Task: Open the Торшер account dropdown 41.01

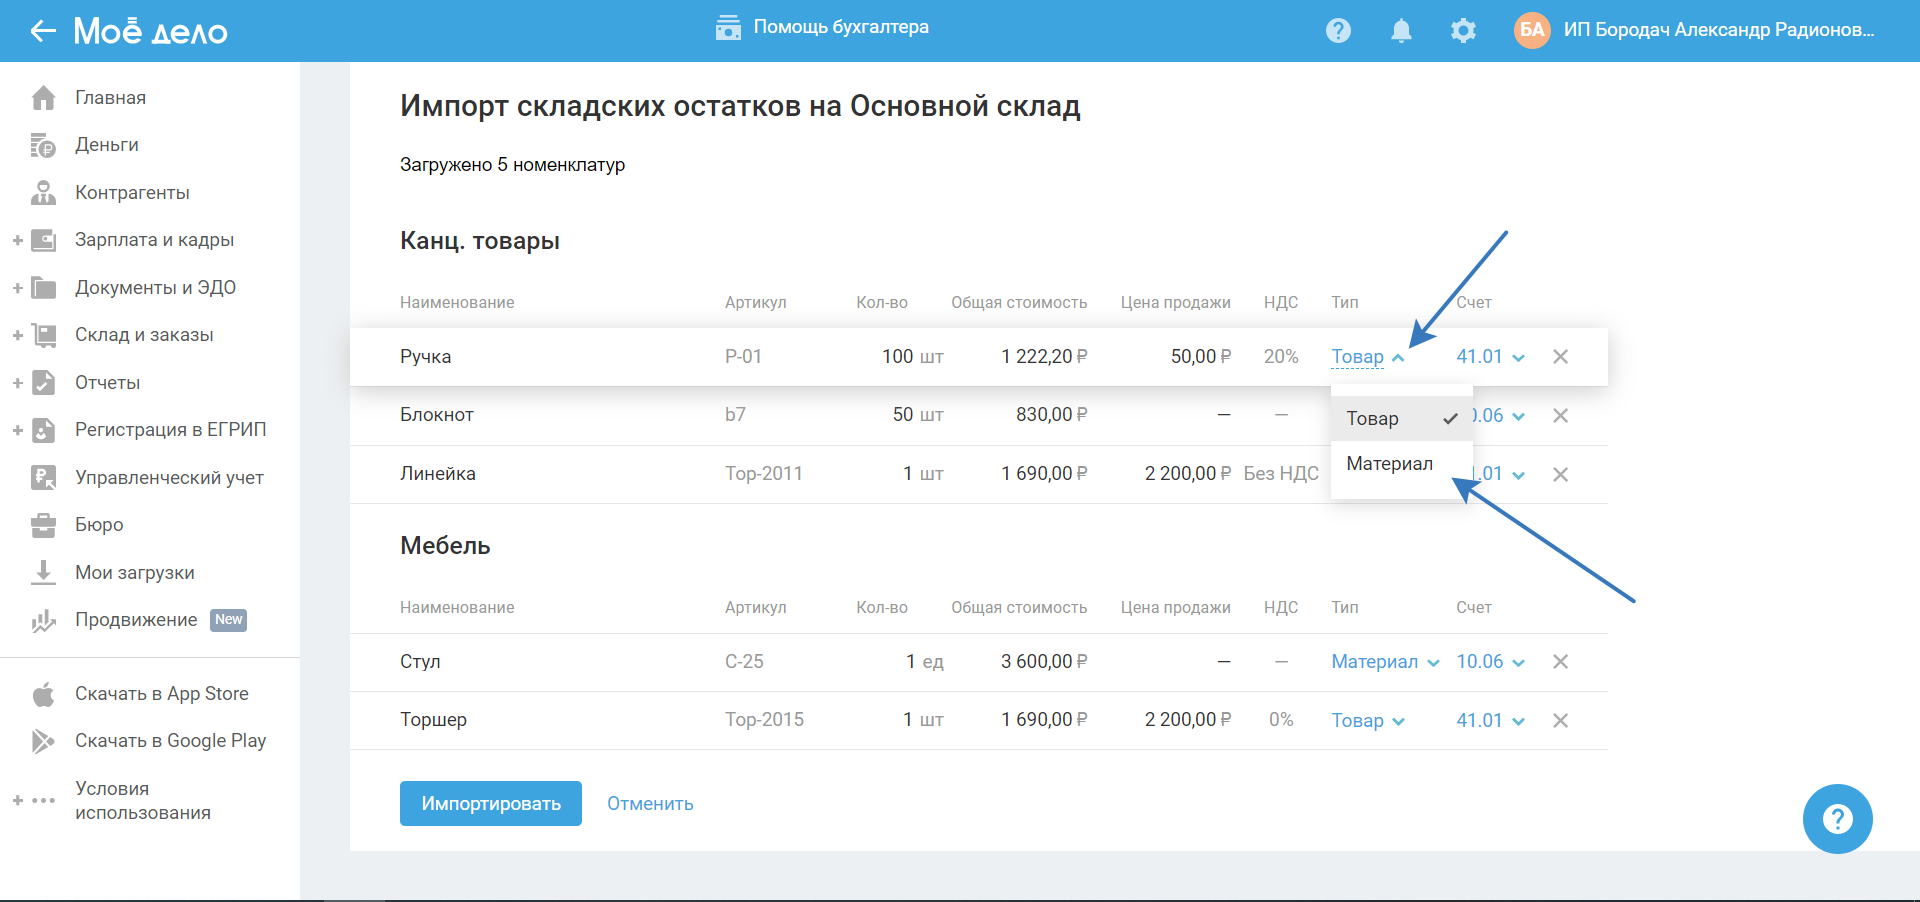Action: pos(1489,721)
